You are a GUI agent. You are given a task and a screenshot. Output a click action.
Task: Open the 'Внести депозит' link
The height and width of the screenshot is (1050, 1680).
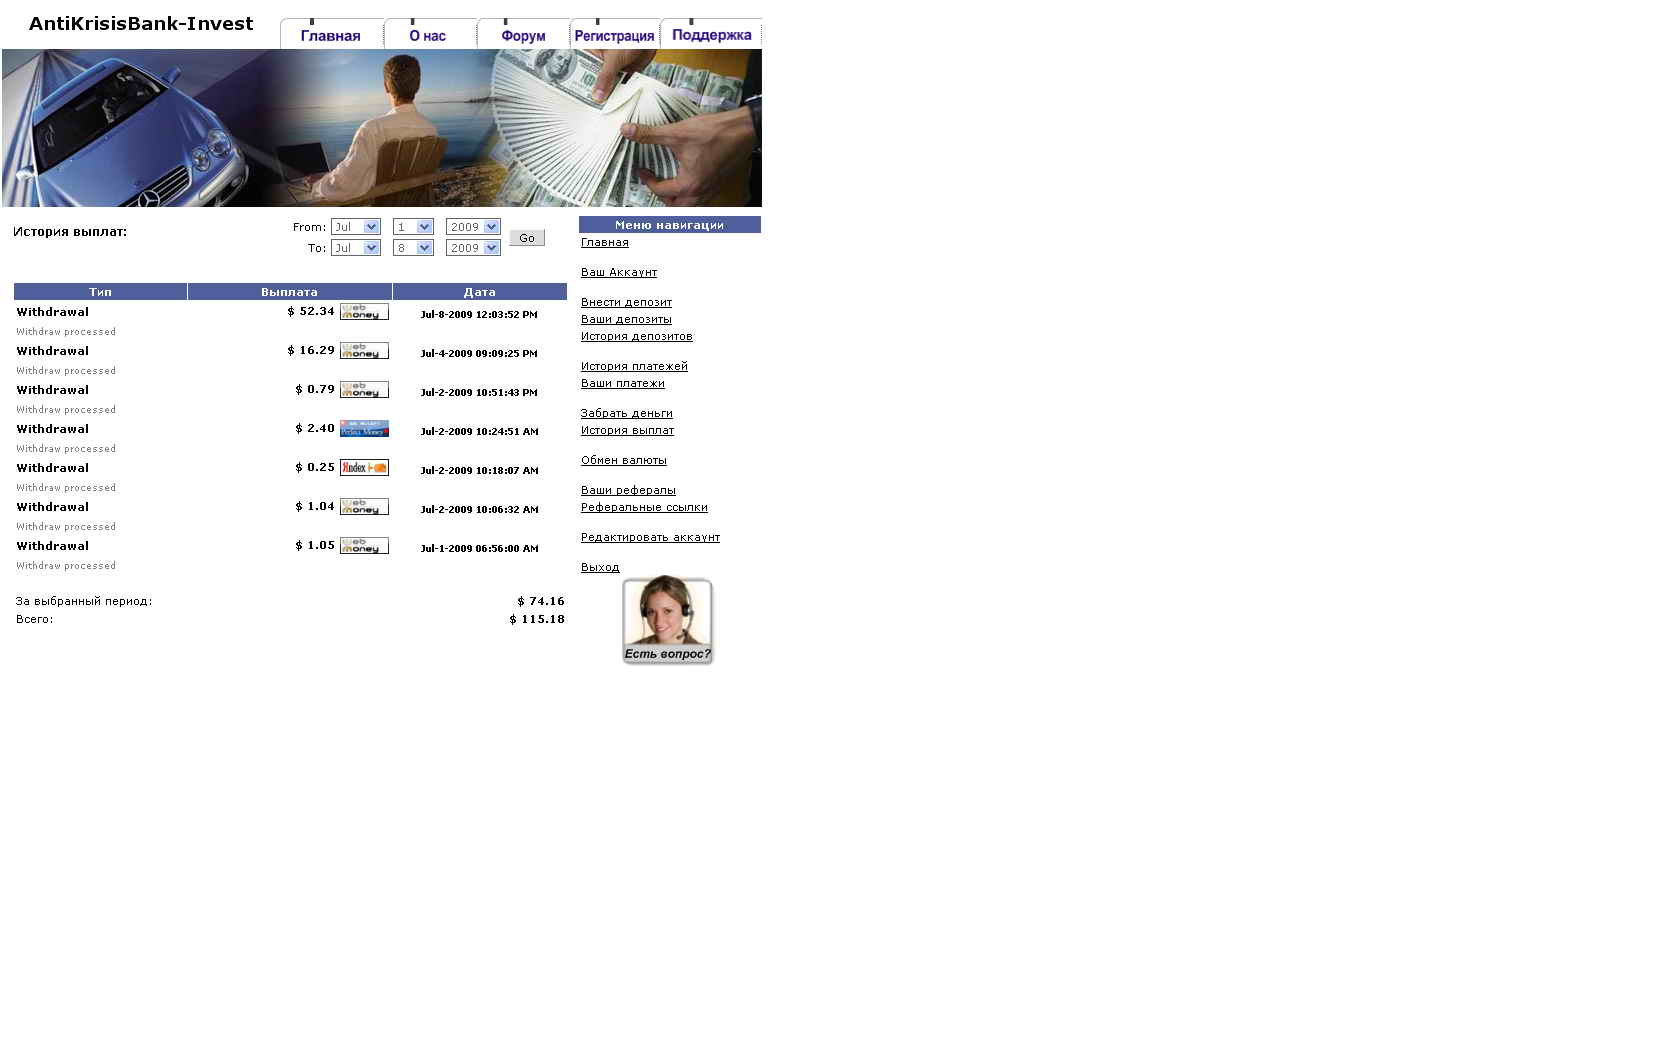pyautogui.click(x=626, y=302)
